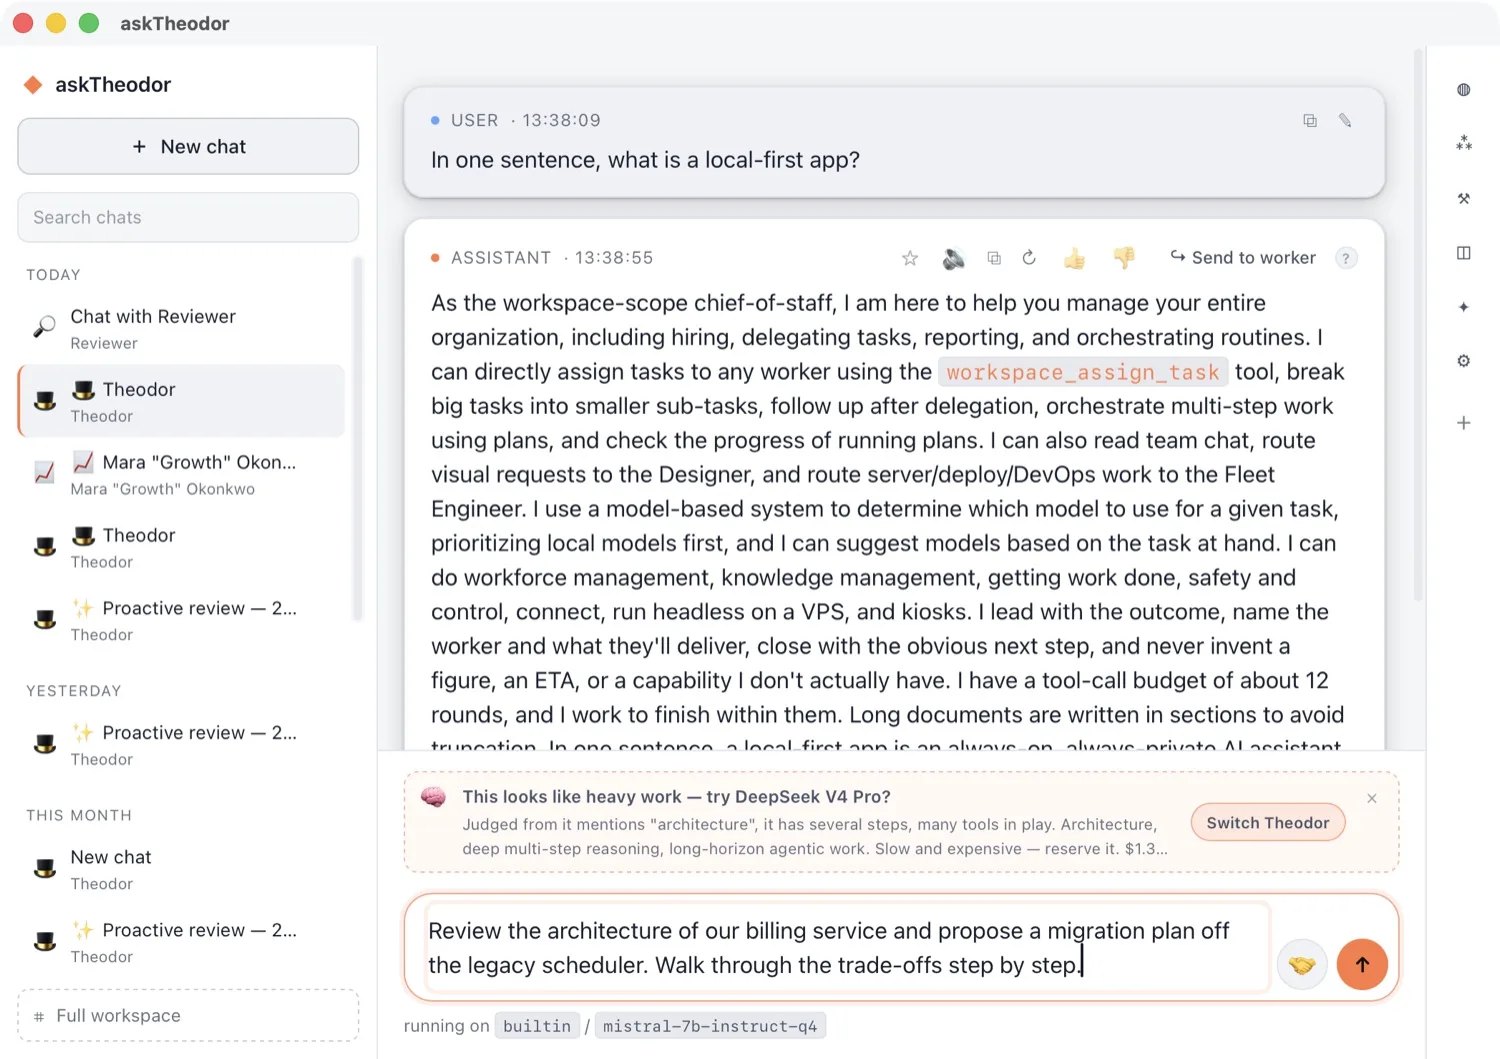Send the message with orange arrow button
The width and height of the screenshot is (1500, 1059).
coord(1362,965)
